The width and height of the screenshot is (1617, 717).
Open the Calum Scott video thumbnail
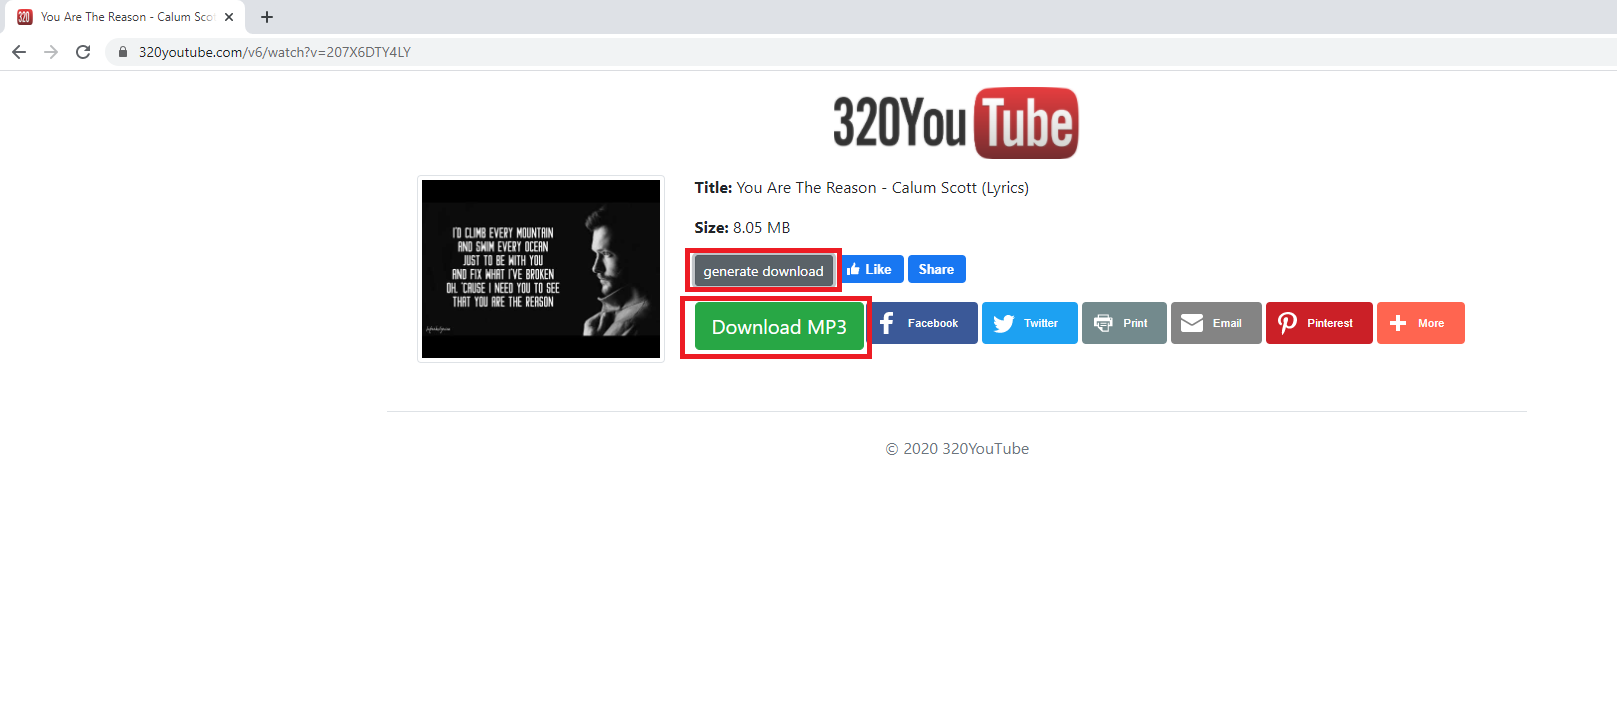(541, 269)
